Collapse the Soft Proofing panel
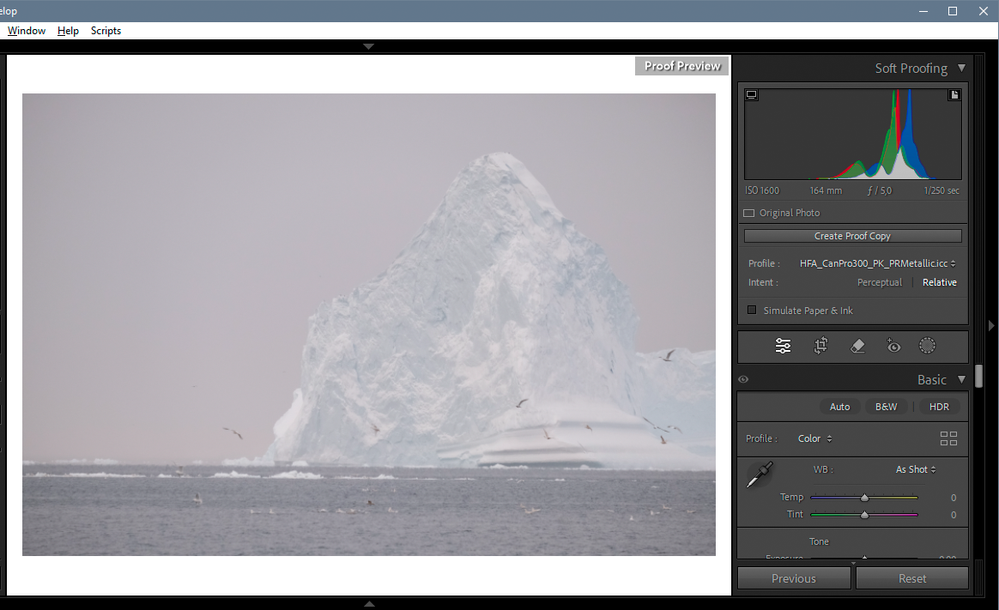 pos(961,68)
